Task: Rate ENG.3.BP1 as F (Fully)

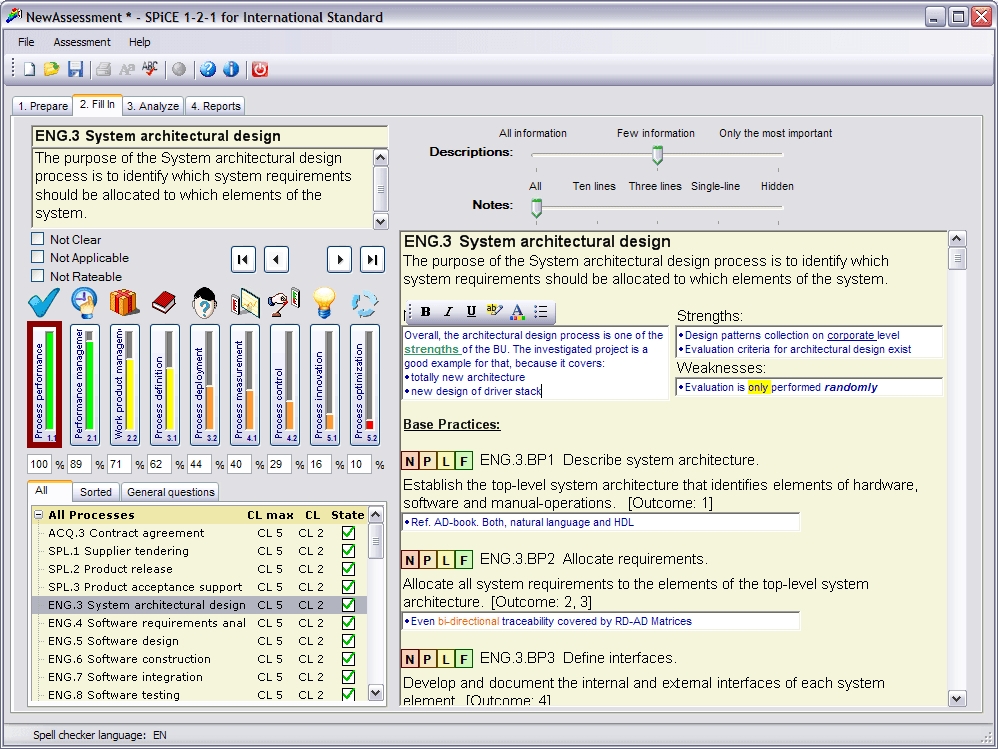Action: point(463,461)
